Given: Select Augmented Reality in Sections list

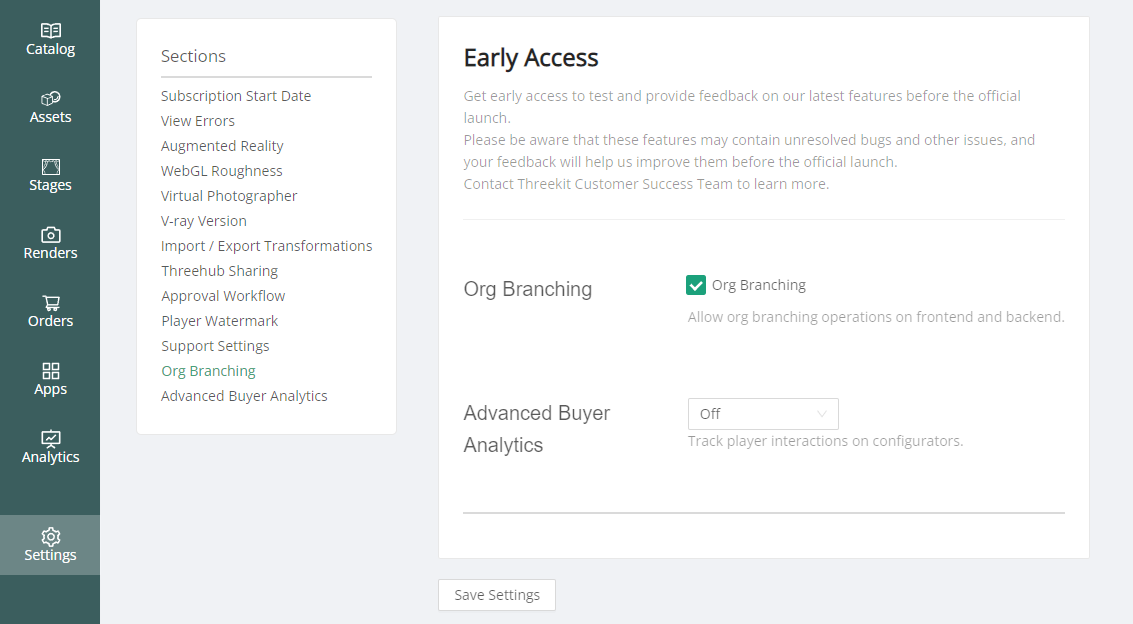Looking at the screenshot, I should pyautogui.click(x=222, y=146).
